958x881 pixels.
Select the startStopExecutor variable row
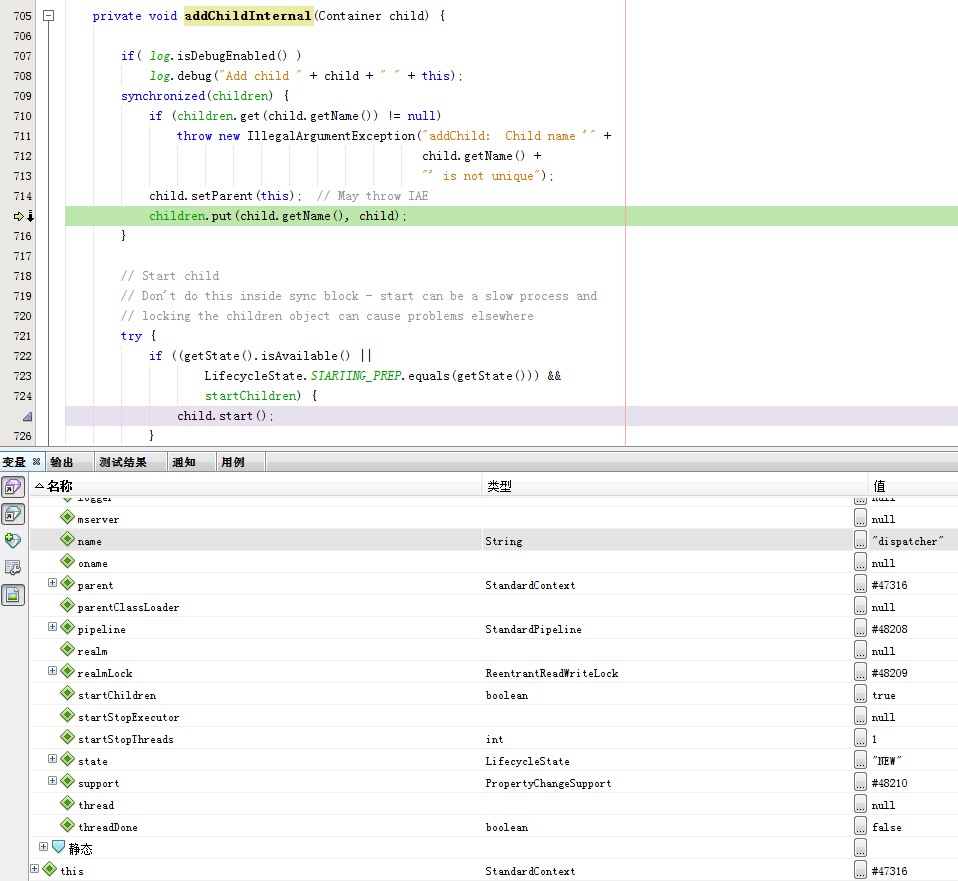pos(494,717)
